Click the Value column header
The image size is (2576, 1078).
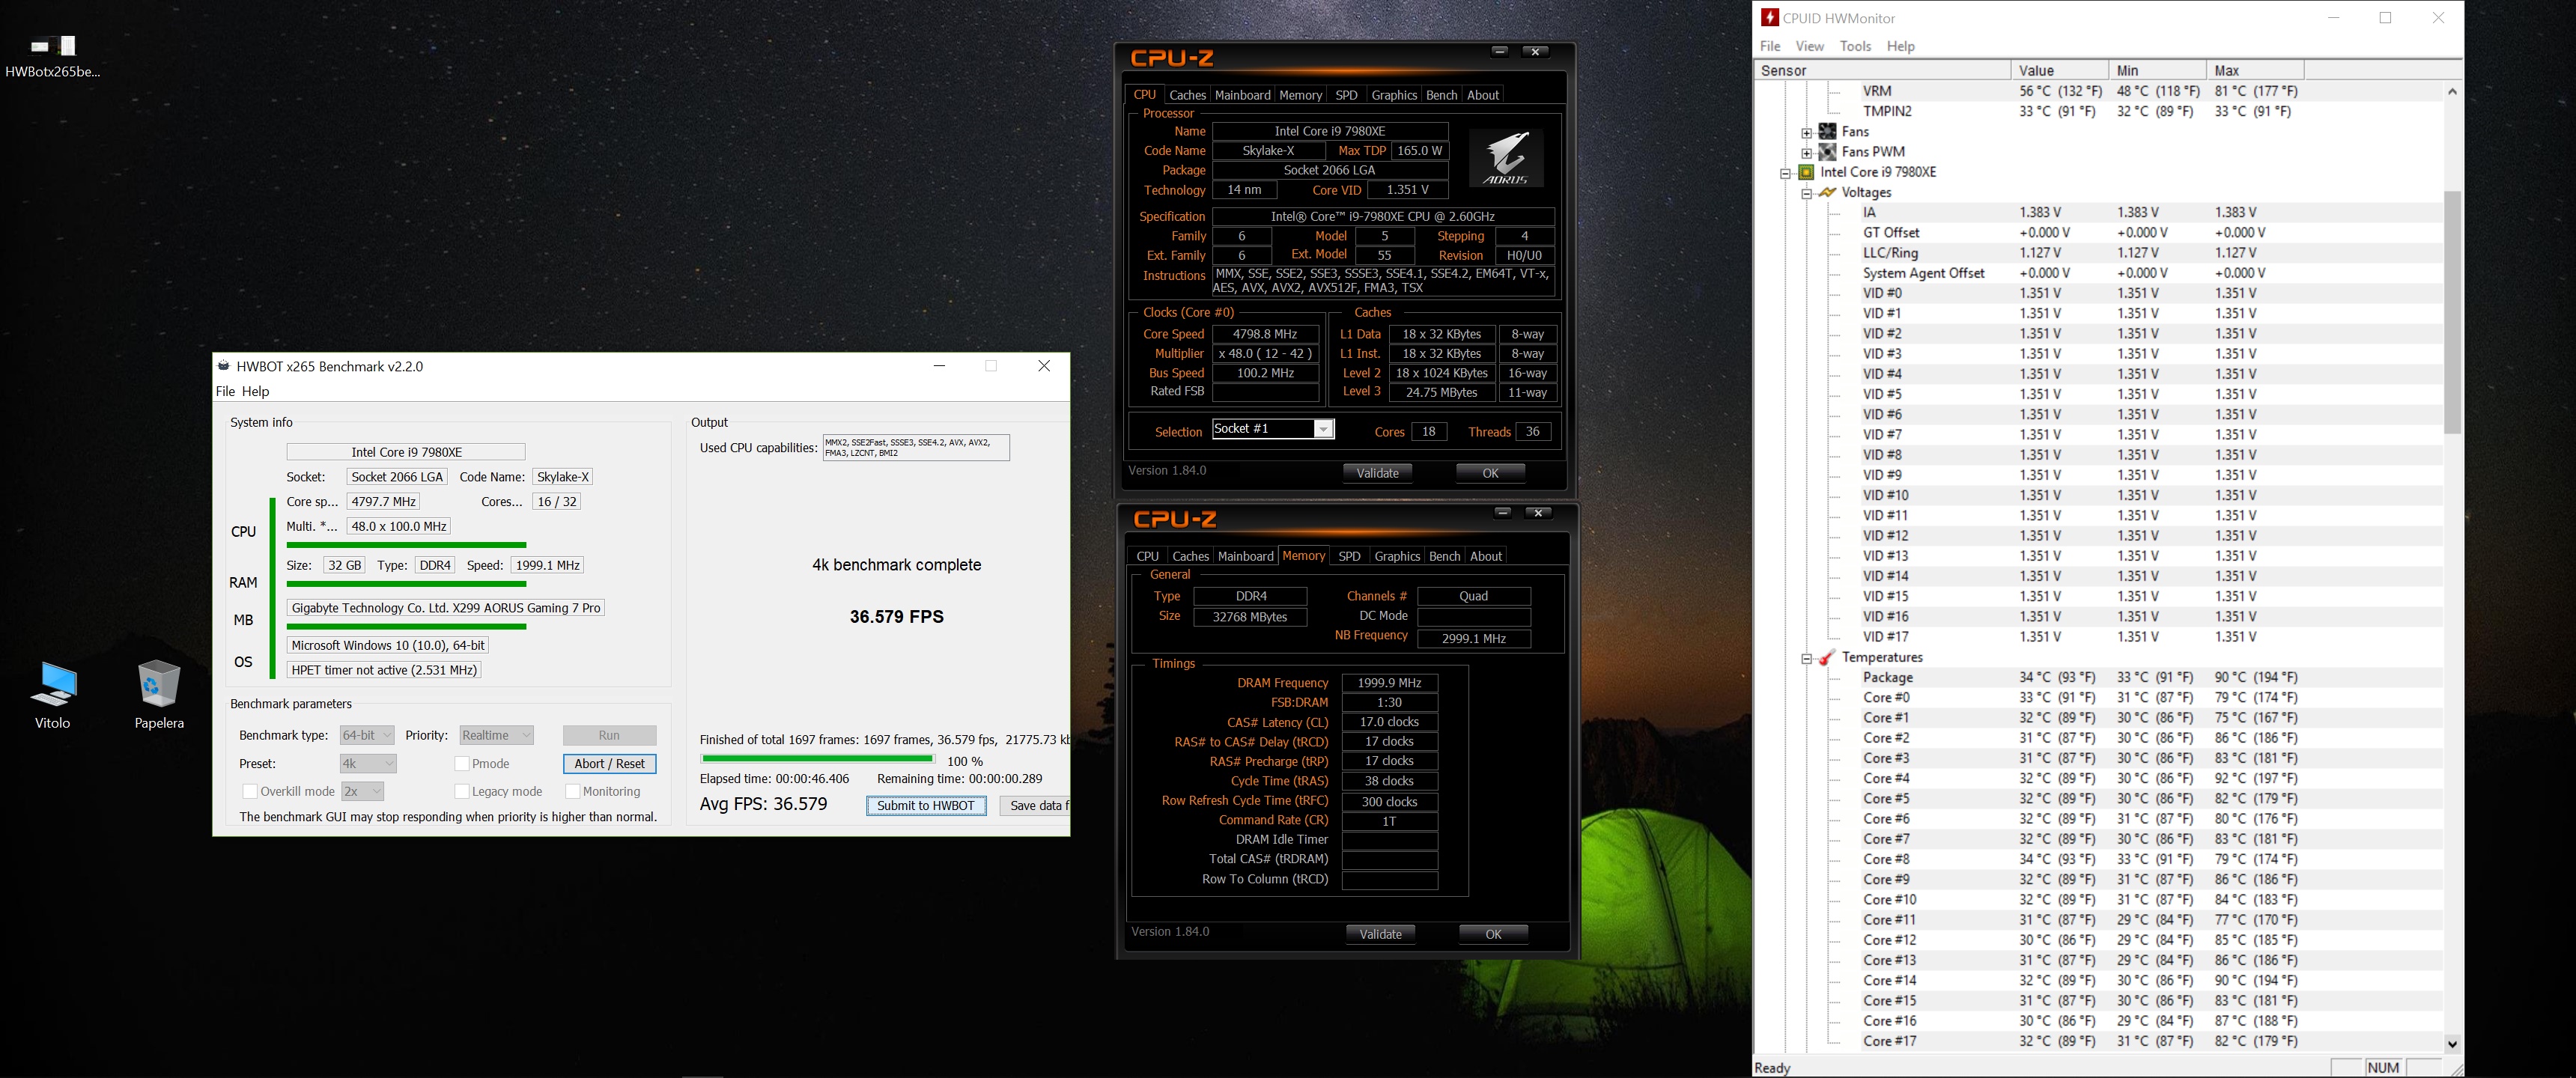(2060, 70)
